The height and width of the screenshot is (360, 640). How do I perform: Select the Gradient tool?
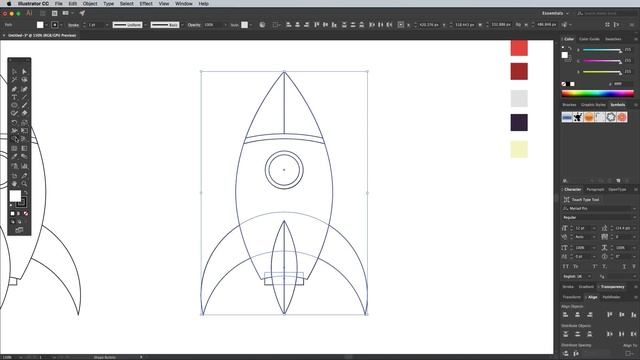[24, 148]
